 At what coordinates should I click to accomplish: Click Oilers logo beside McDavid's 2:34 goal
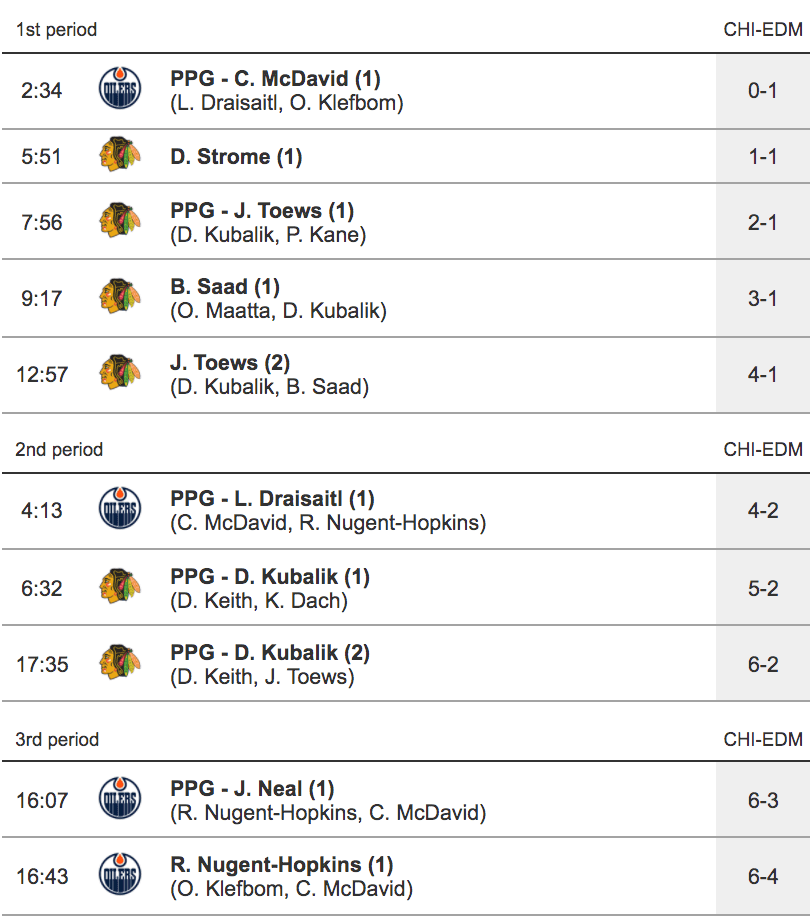[x=120, y=90]
